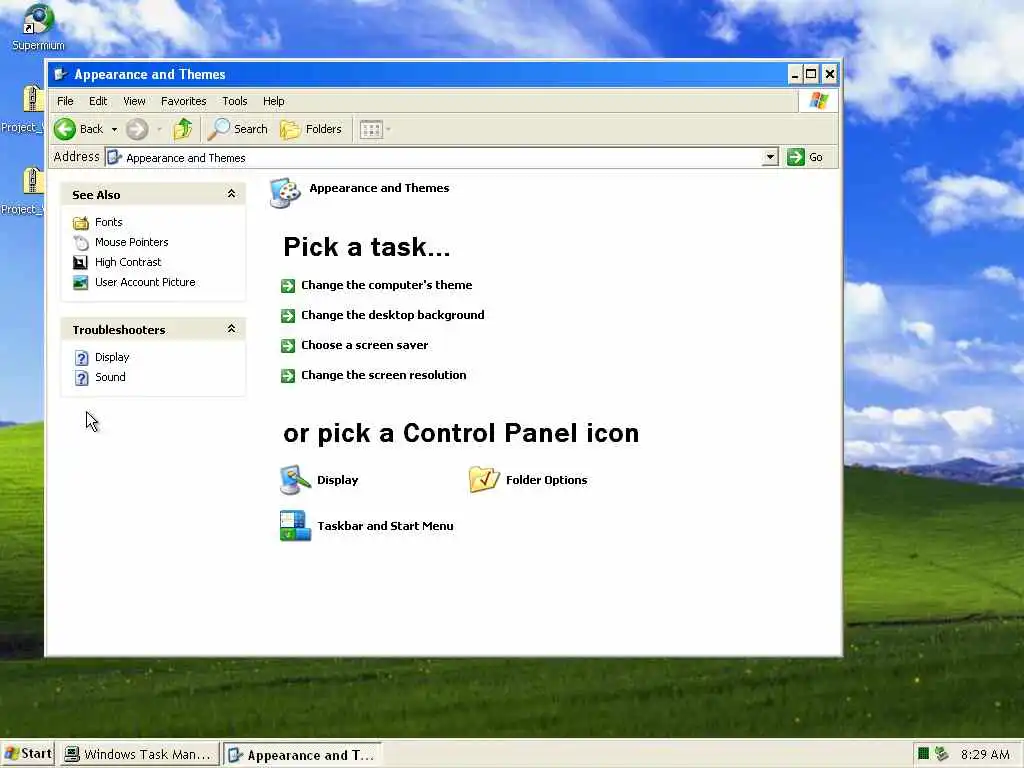Click the User Account Picture icon
The image size is (1024, 768).
80,283
